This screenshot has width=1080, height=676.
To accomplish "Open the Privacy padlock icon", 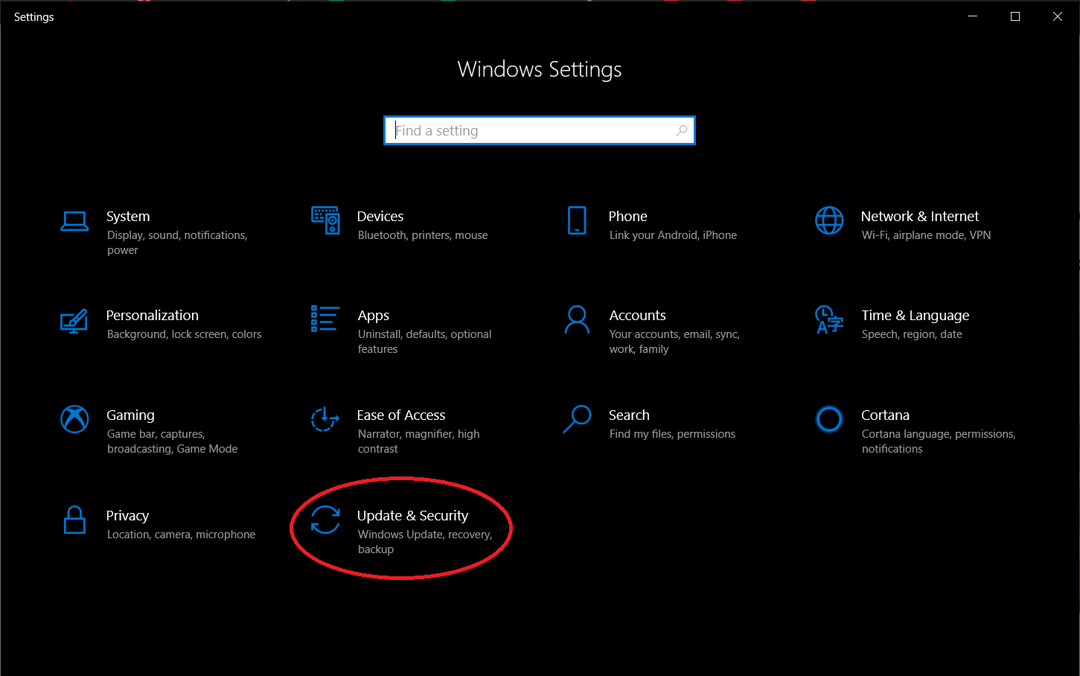I will (75, 520).
